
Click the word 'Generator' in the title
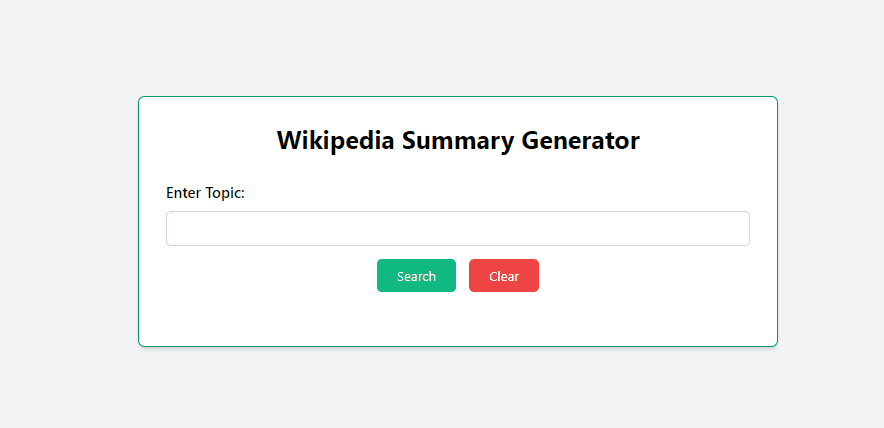(x=580, y=140)
